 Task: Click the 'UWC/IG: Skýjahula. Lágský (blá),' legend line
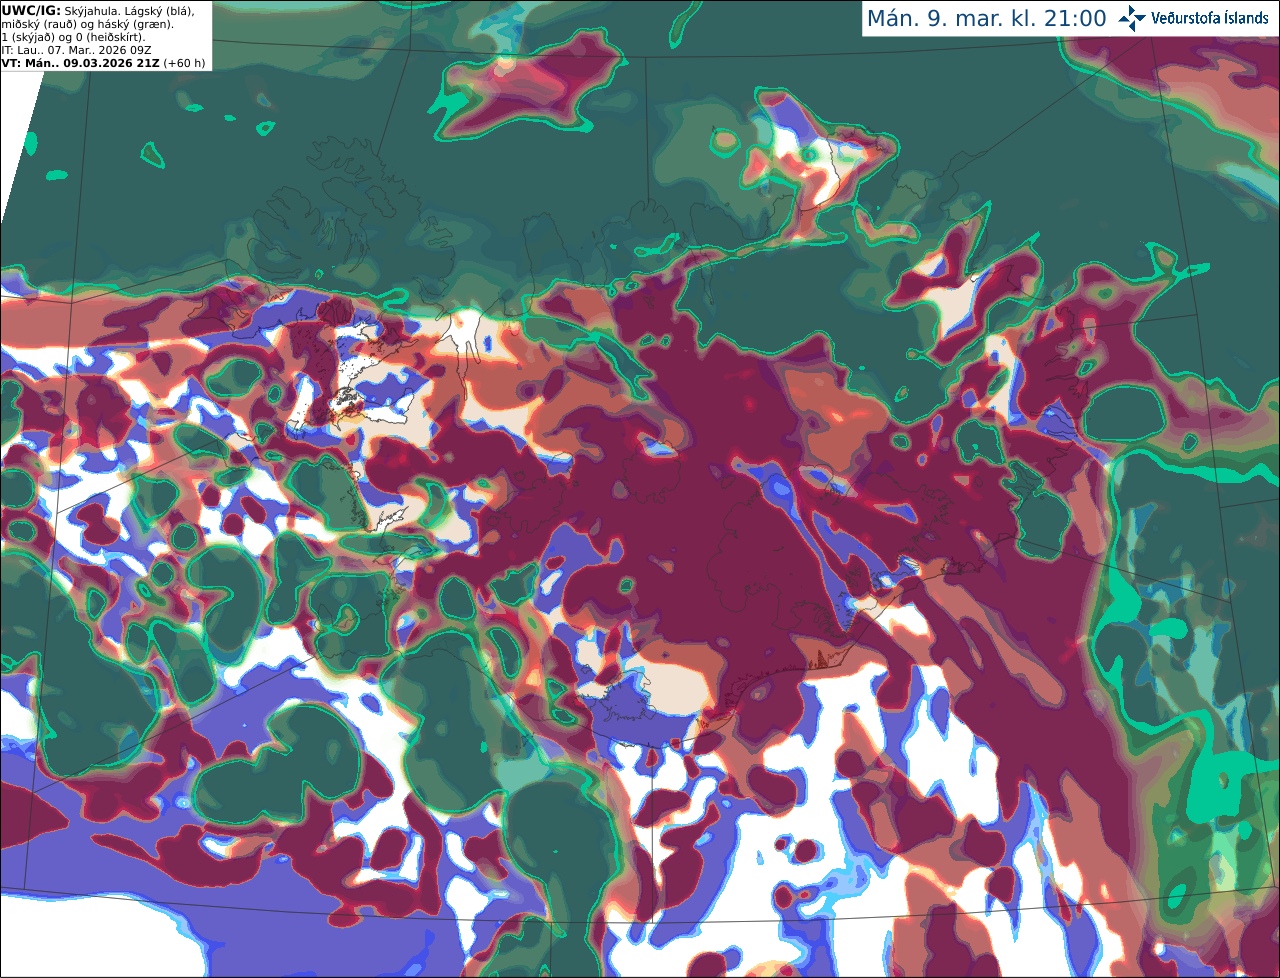[98, 10]
